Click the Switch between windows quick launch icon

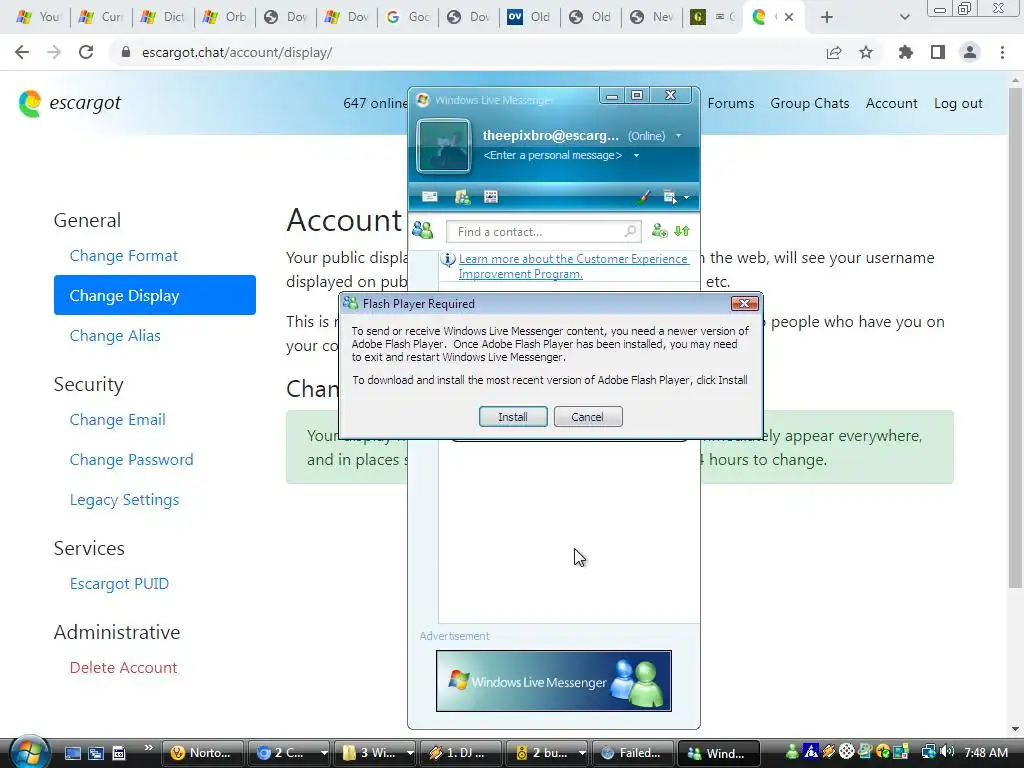[x=96, y=753]
